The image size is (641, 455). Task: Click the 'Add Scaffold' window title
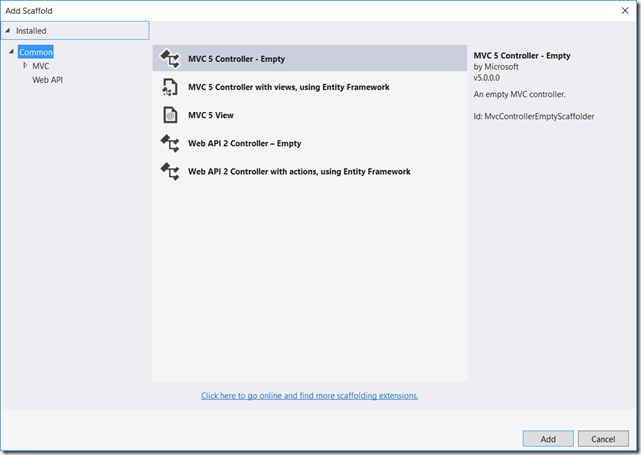pyautogui.click(x=29, y=11)
